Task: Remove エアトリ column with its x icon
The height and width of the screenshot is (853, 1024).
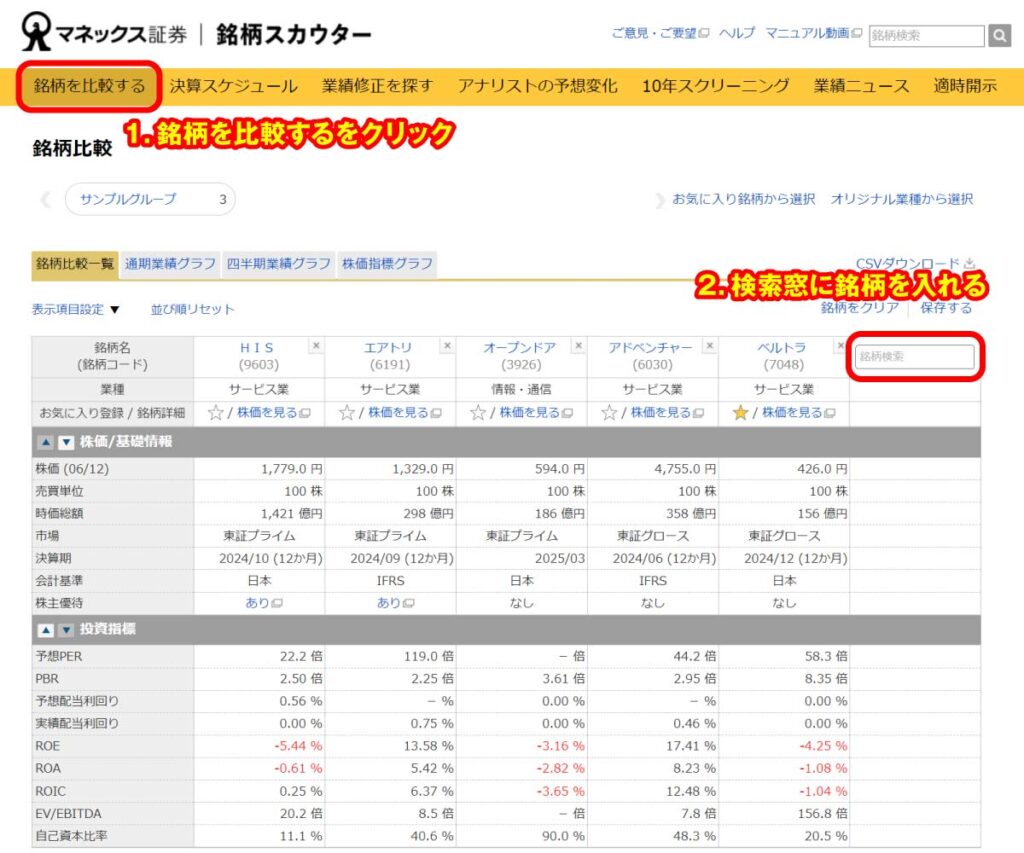Action: (447, 346)
